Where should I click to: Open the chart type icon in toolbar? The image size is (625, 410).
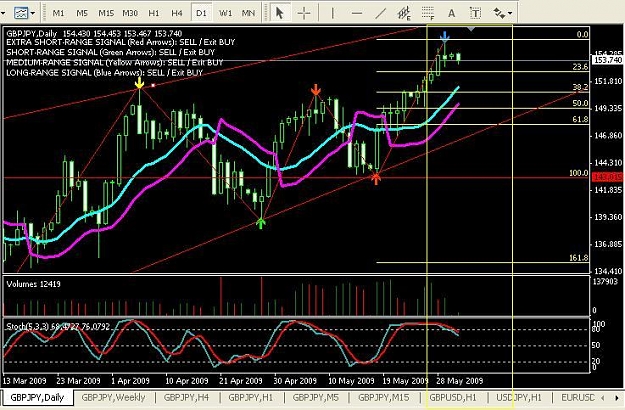pyautogui.click(x=21, y=13)
